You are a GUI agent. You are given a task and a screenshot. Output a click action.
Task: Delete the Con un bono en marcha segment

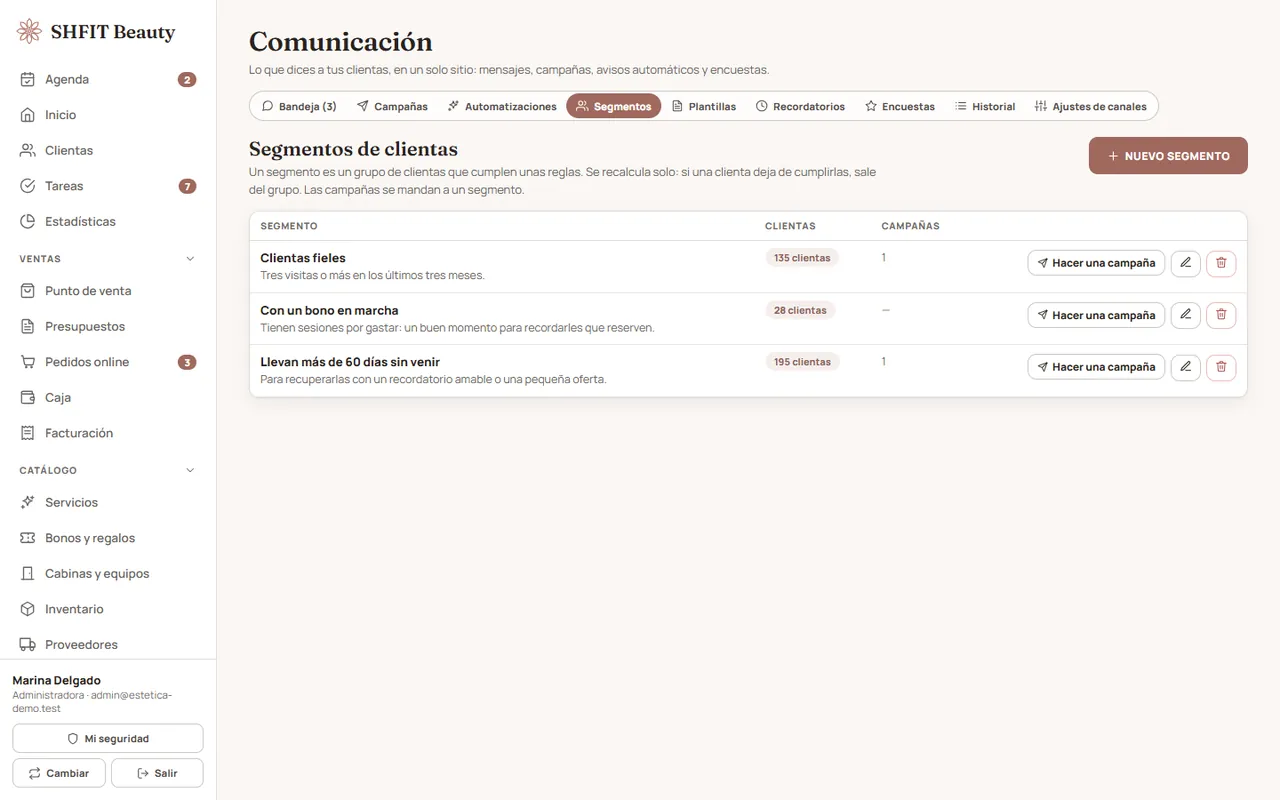(x=1221, y=315)
